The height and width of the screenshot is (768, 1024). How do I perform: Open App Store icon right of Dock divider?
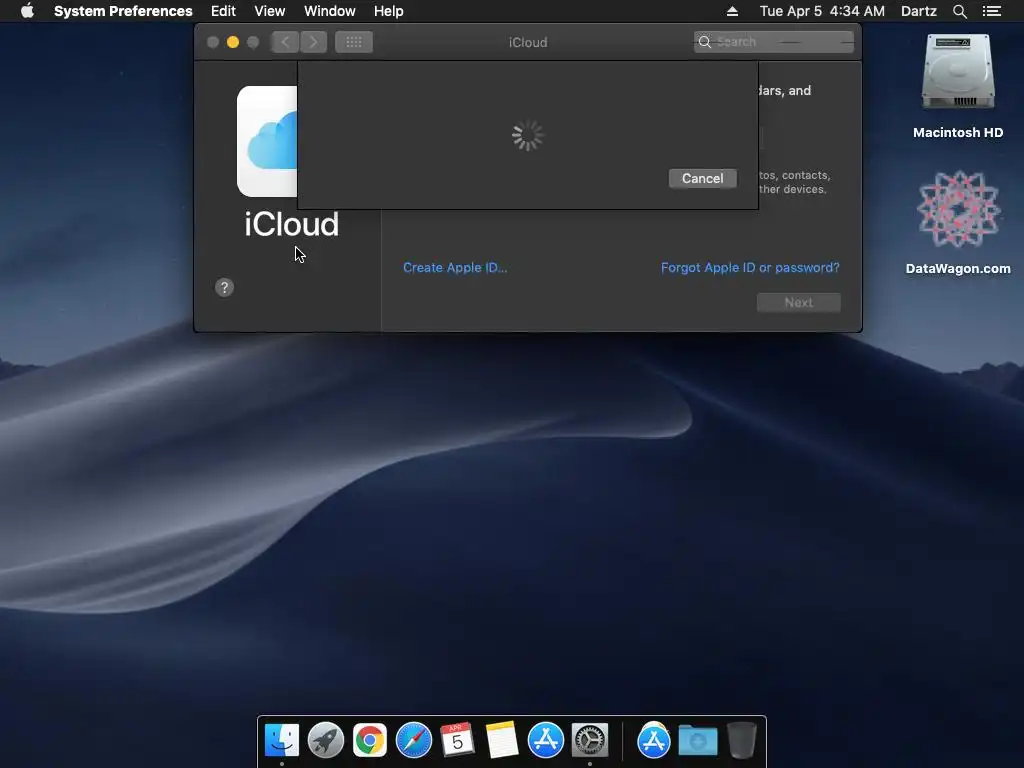point(654,740)
